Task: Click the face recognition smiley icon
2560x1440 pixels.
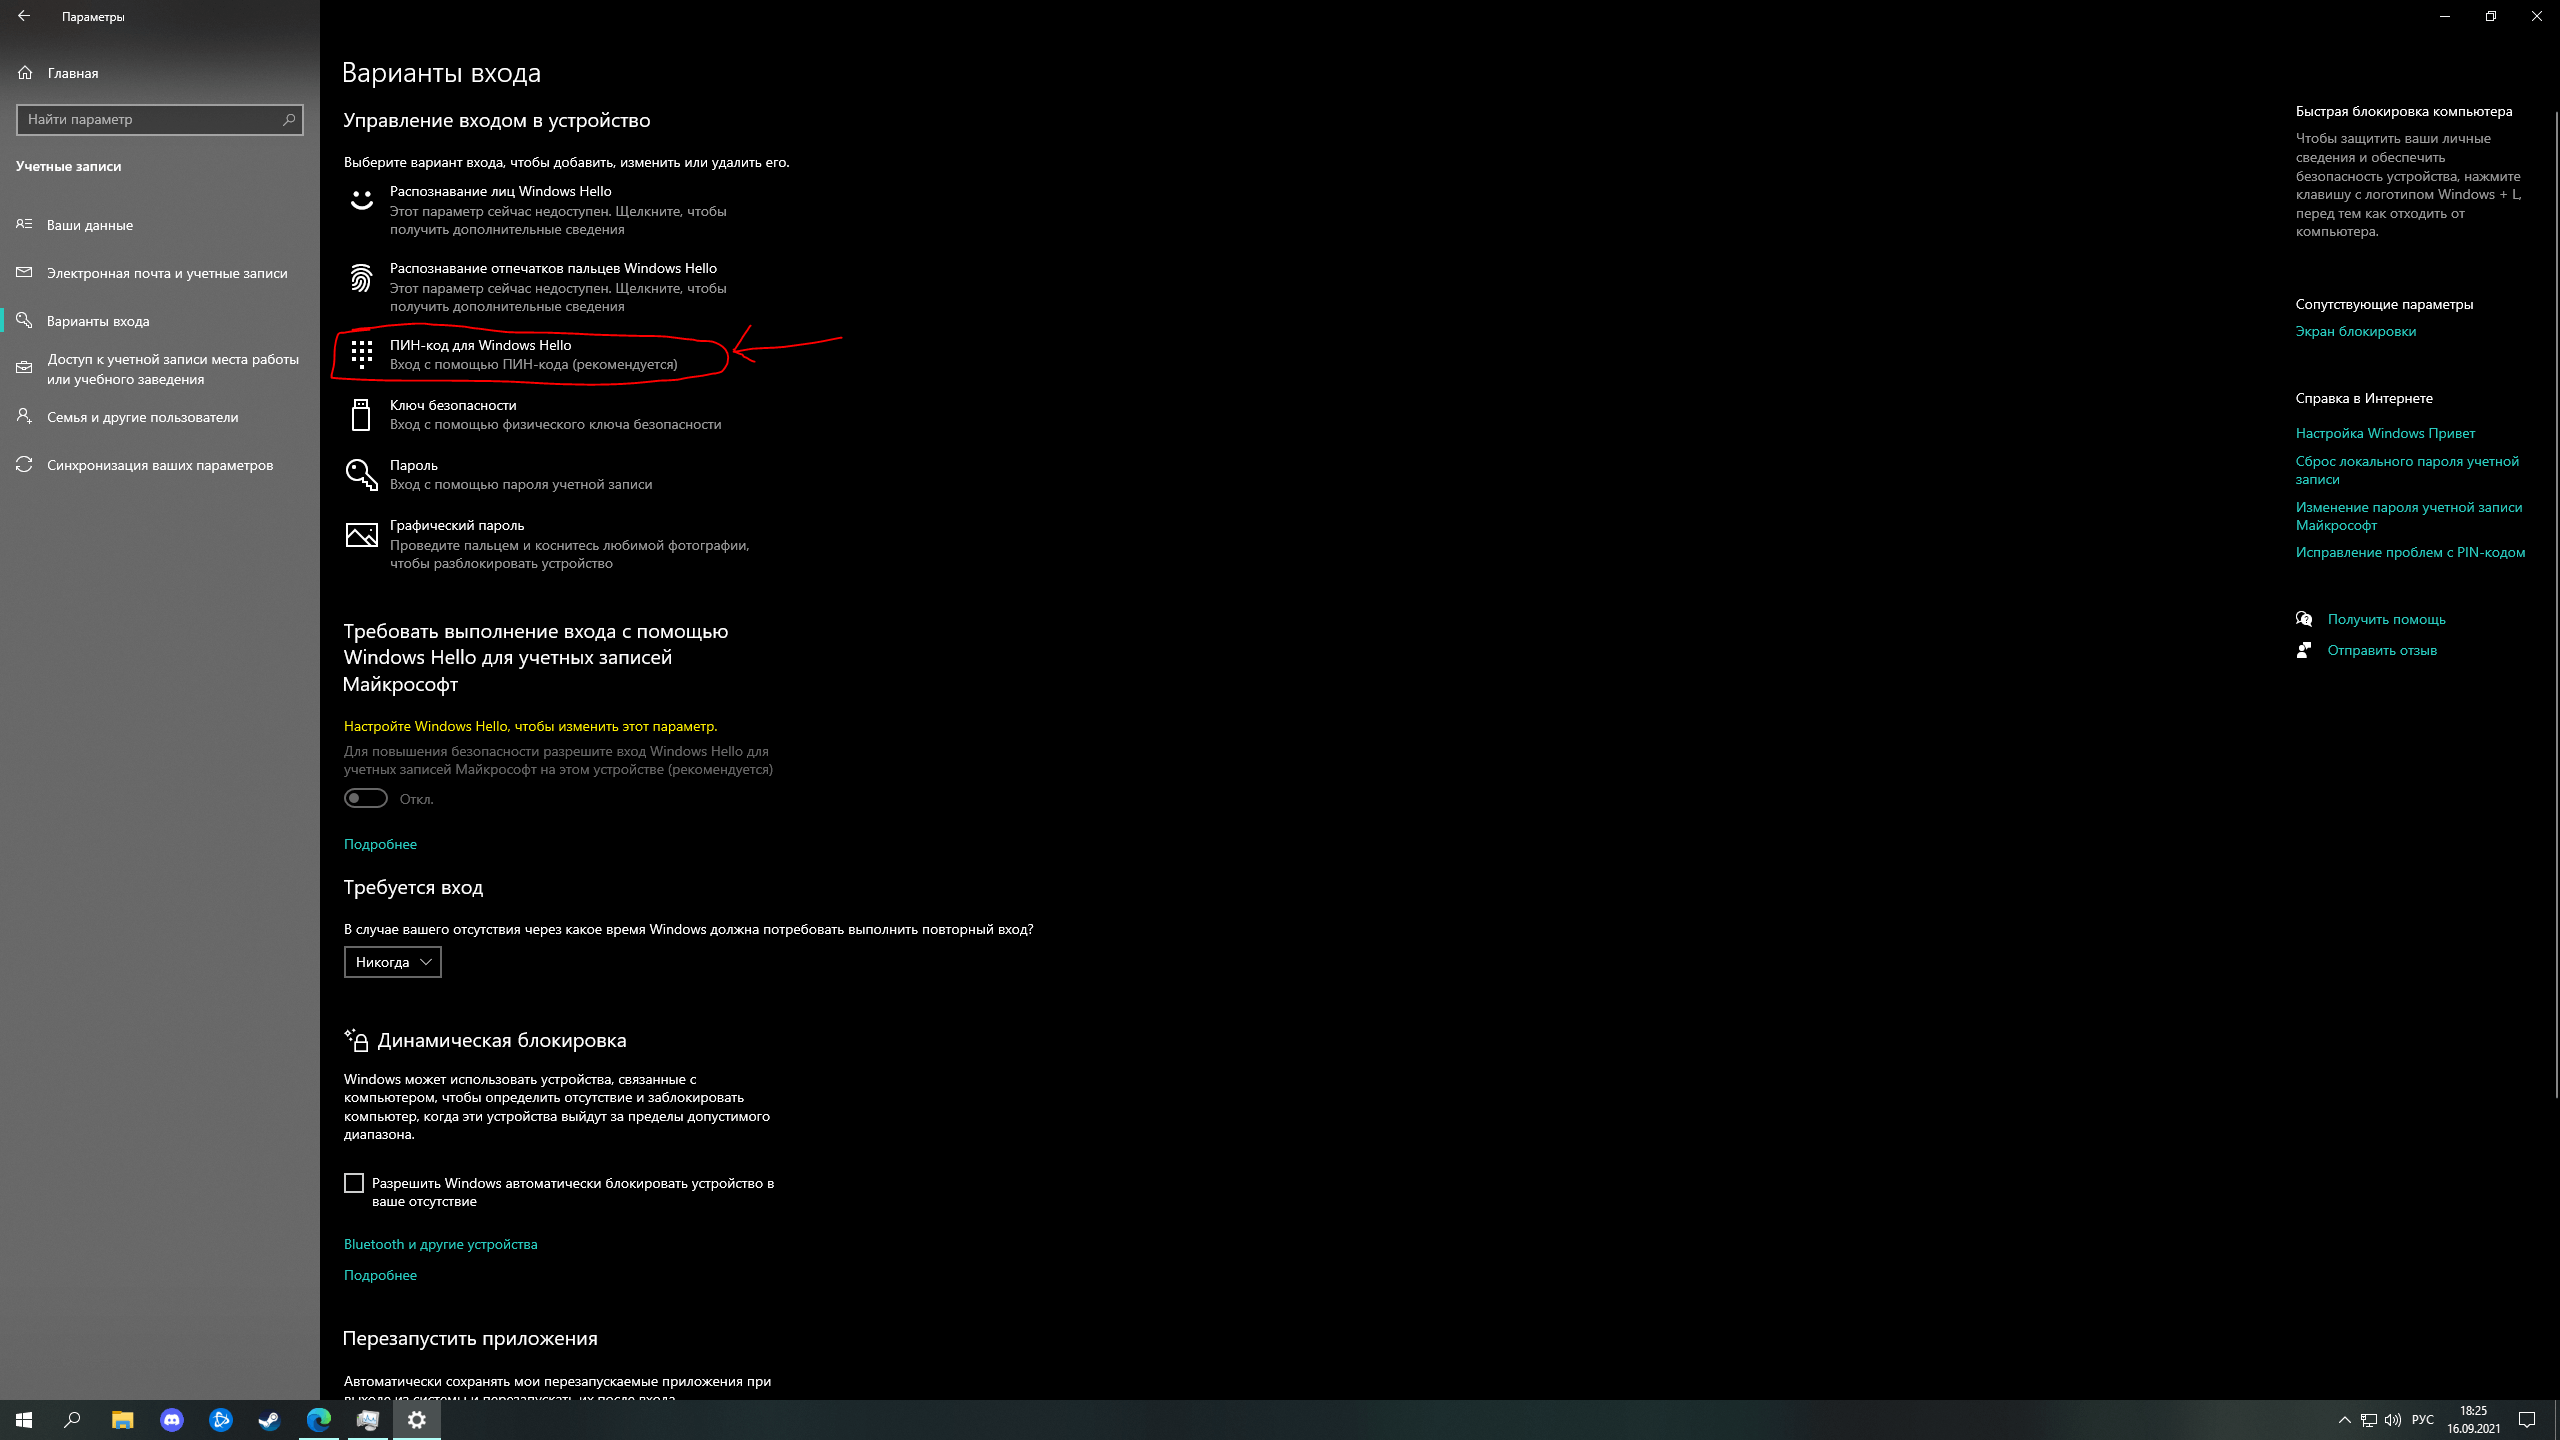Action: pyautogui.click(x=361, y=201)
